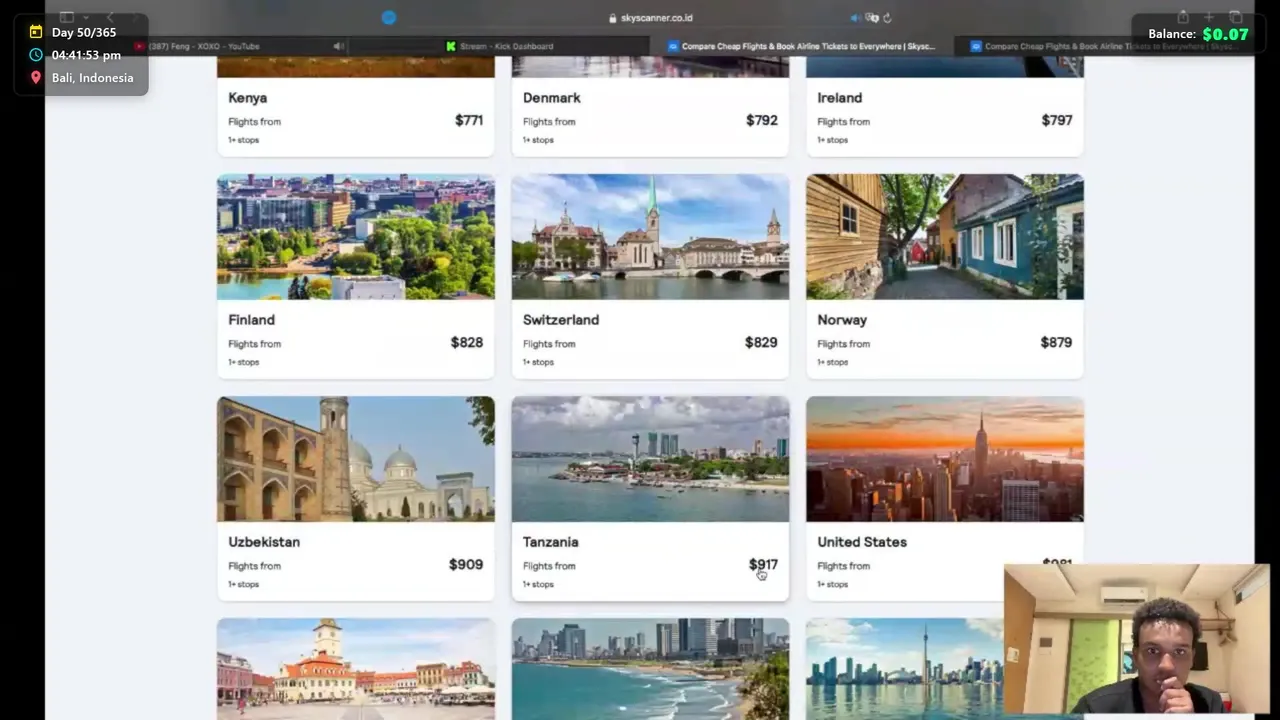
Task: Click the translate icon in address bar
Action: point(872,18)
